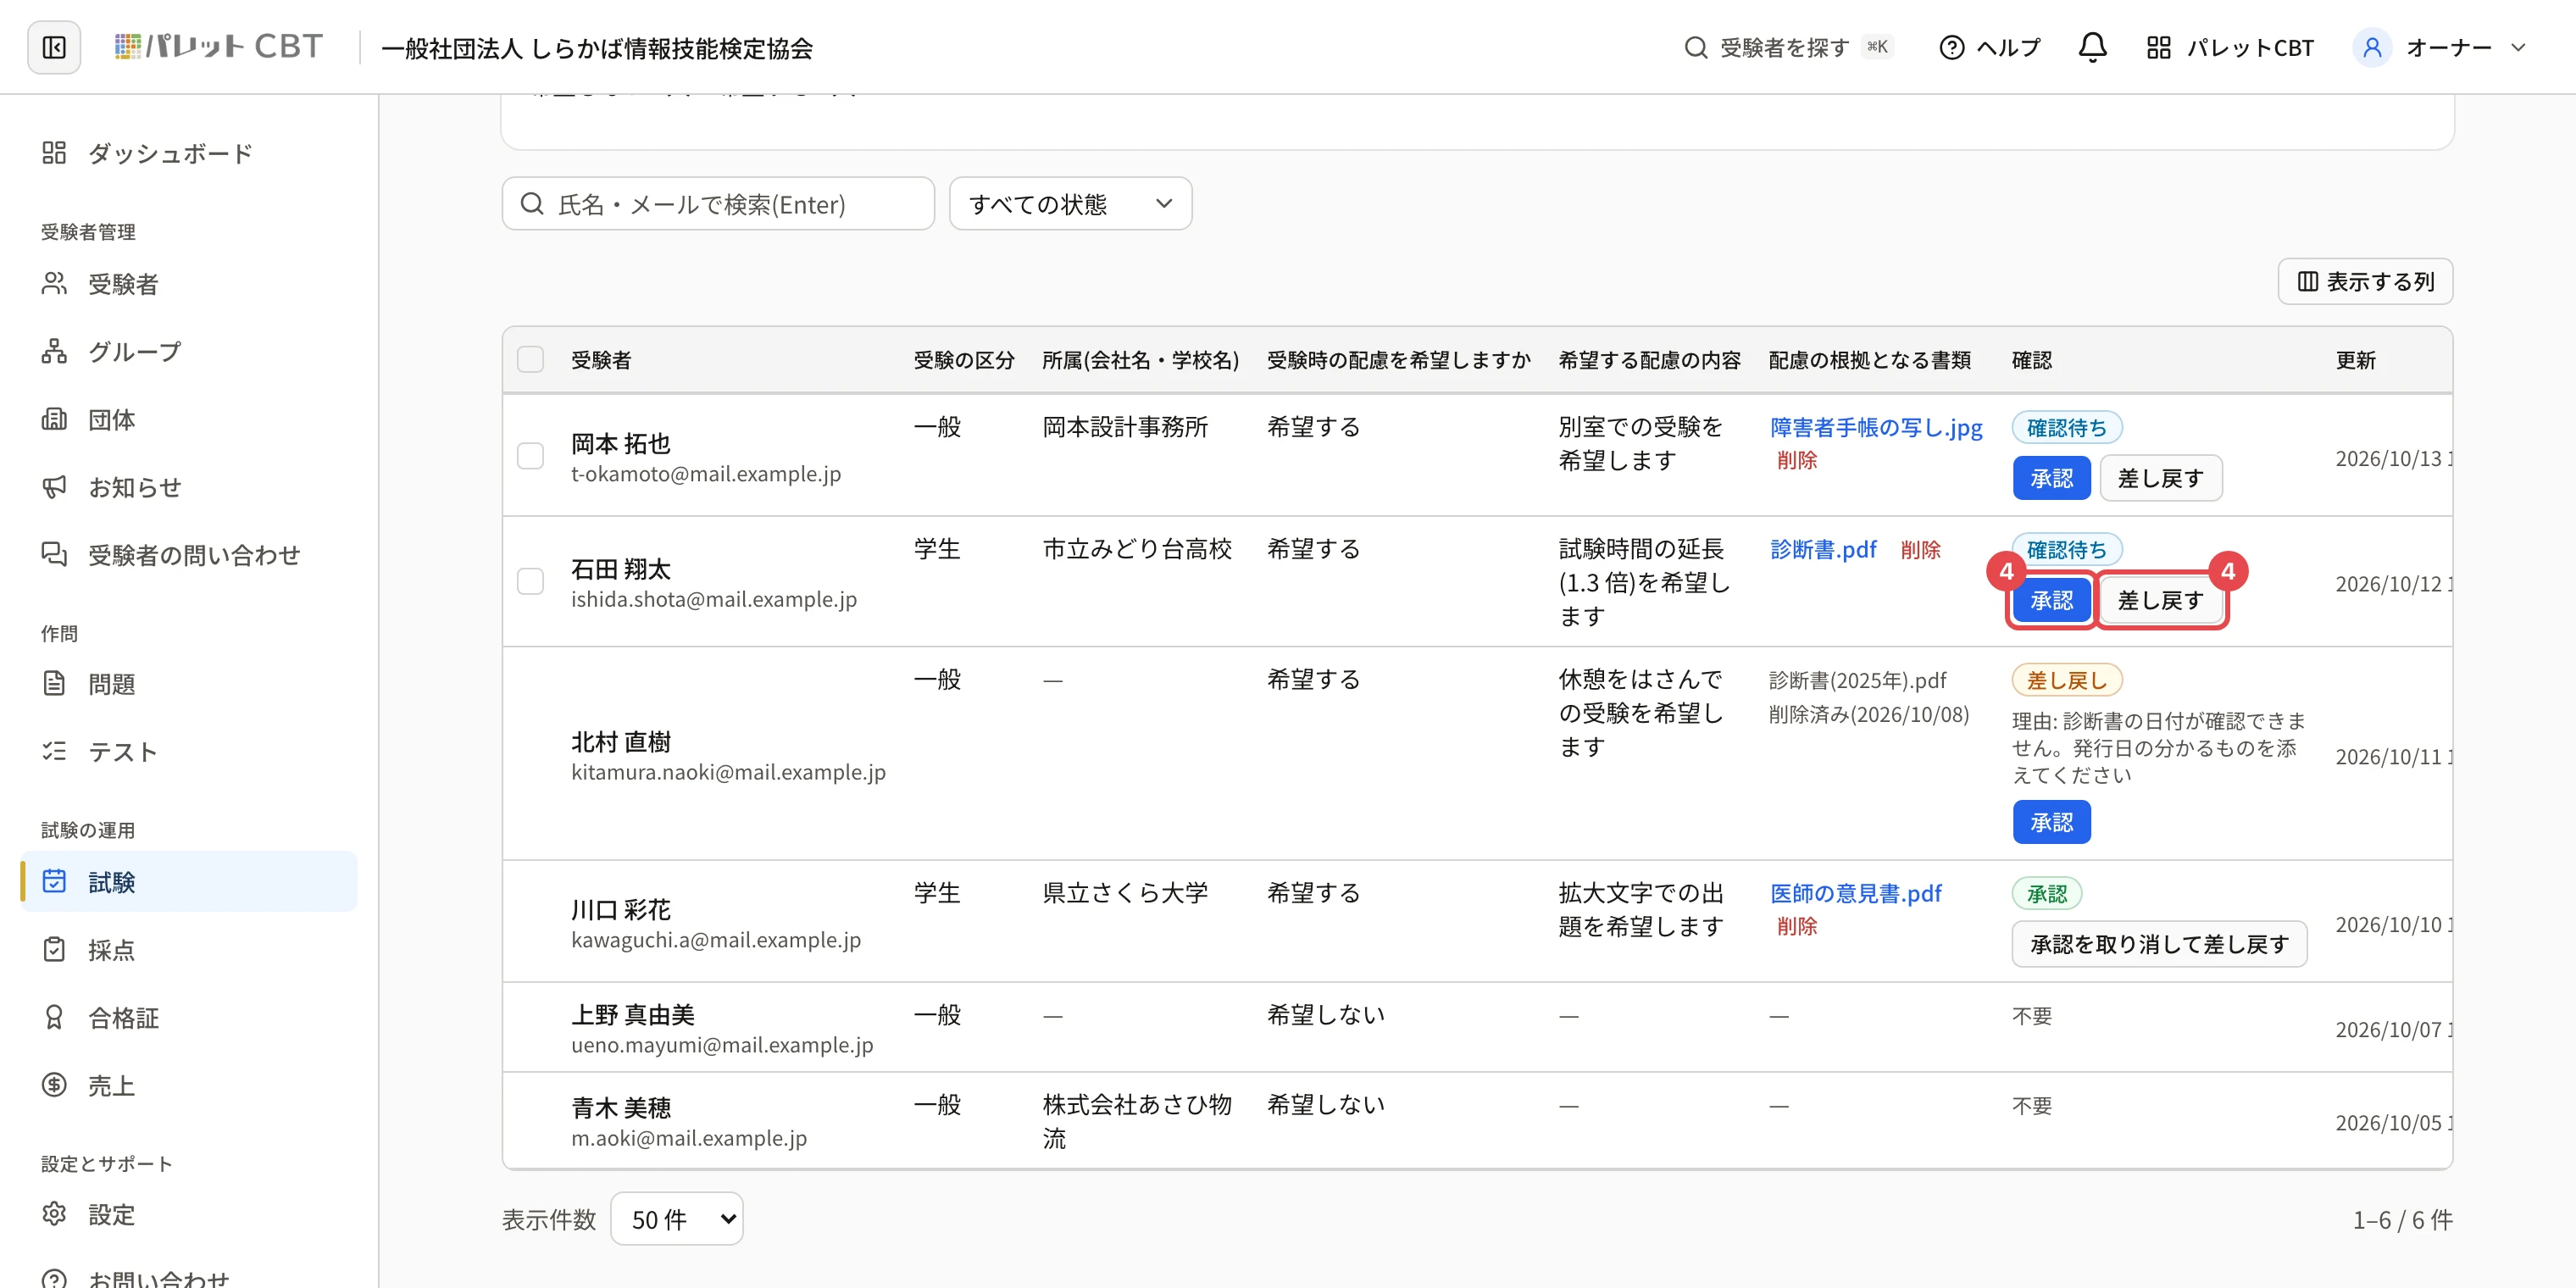Collapse the sidebar with the panel icon
This screenshot has width=2576, height=1288.
click(54, 47)
